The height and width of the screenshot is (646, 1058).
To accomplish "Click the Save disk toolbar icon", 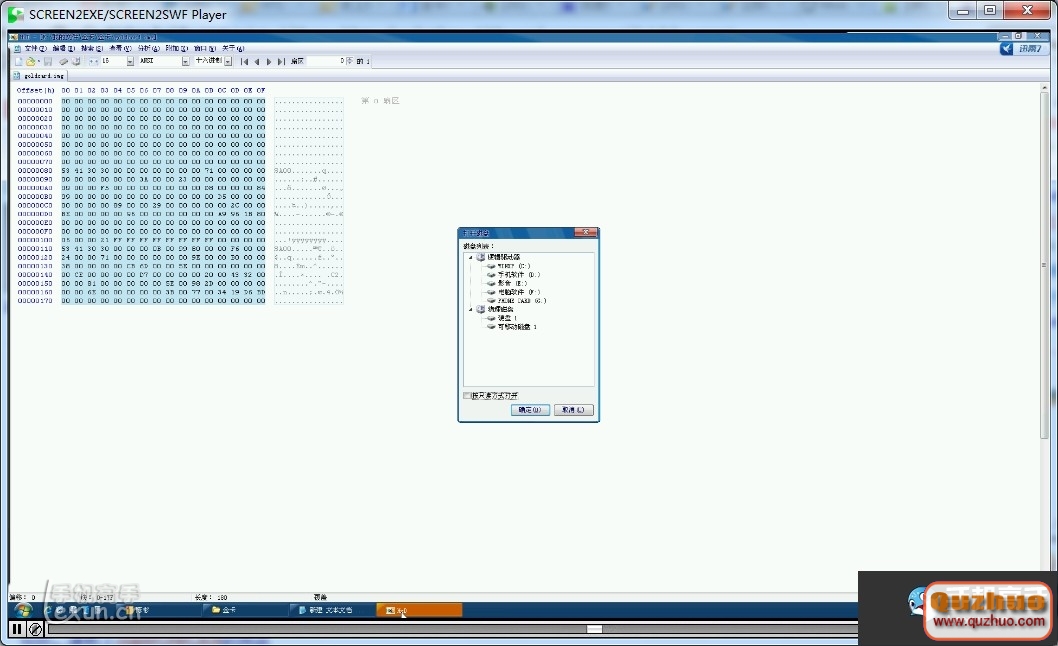I will [x=48, y=61].
